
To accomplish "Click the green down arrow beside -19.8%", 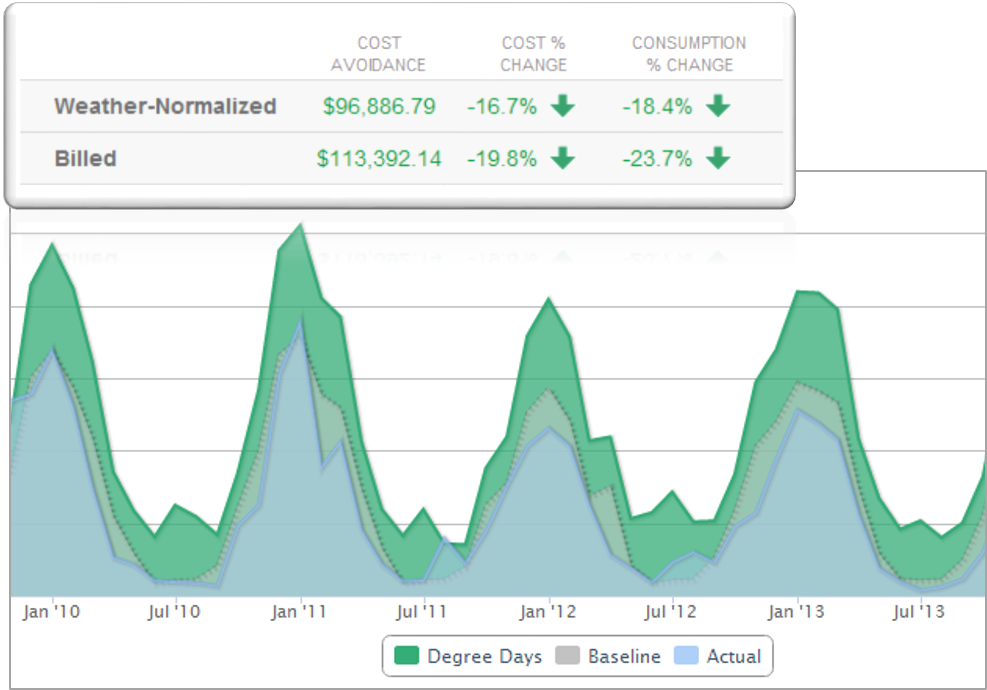I will coord(563,158).
